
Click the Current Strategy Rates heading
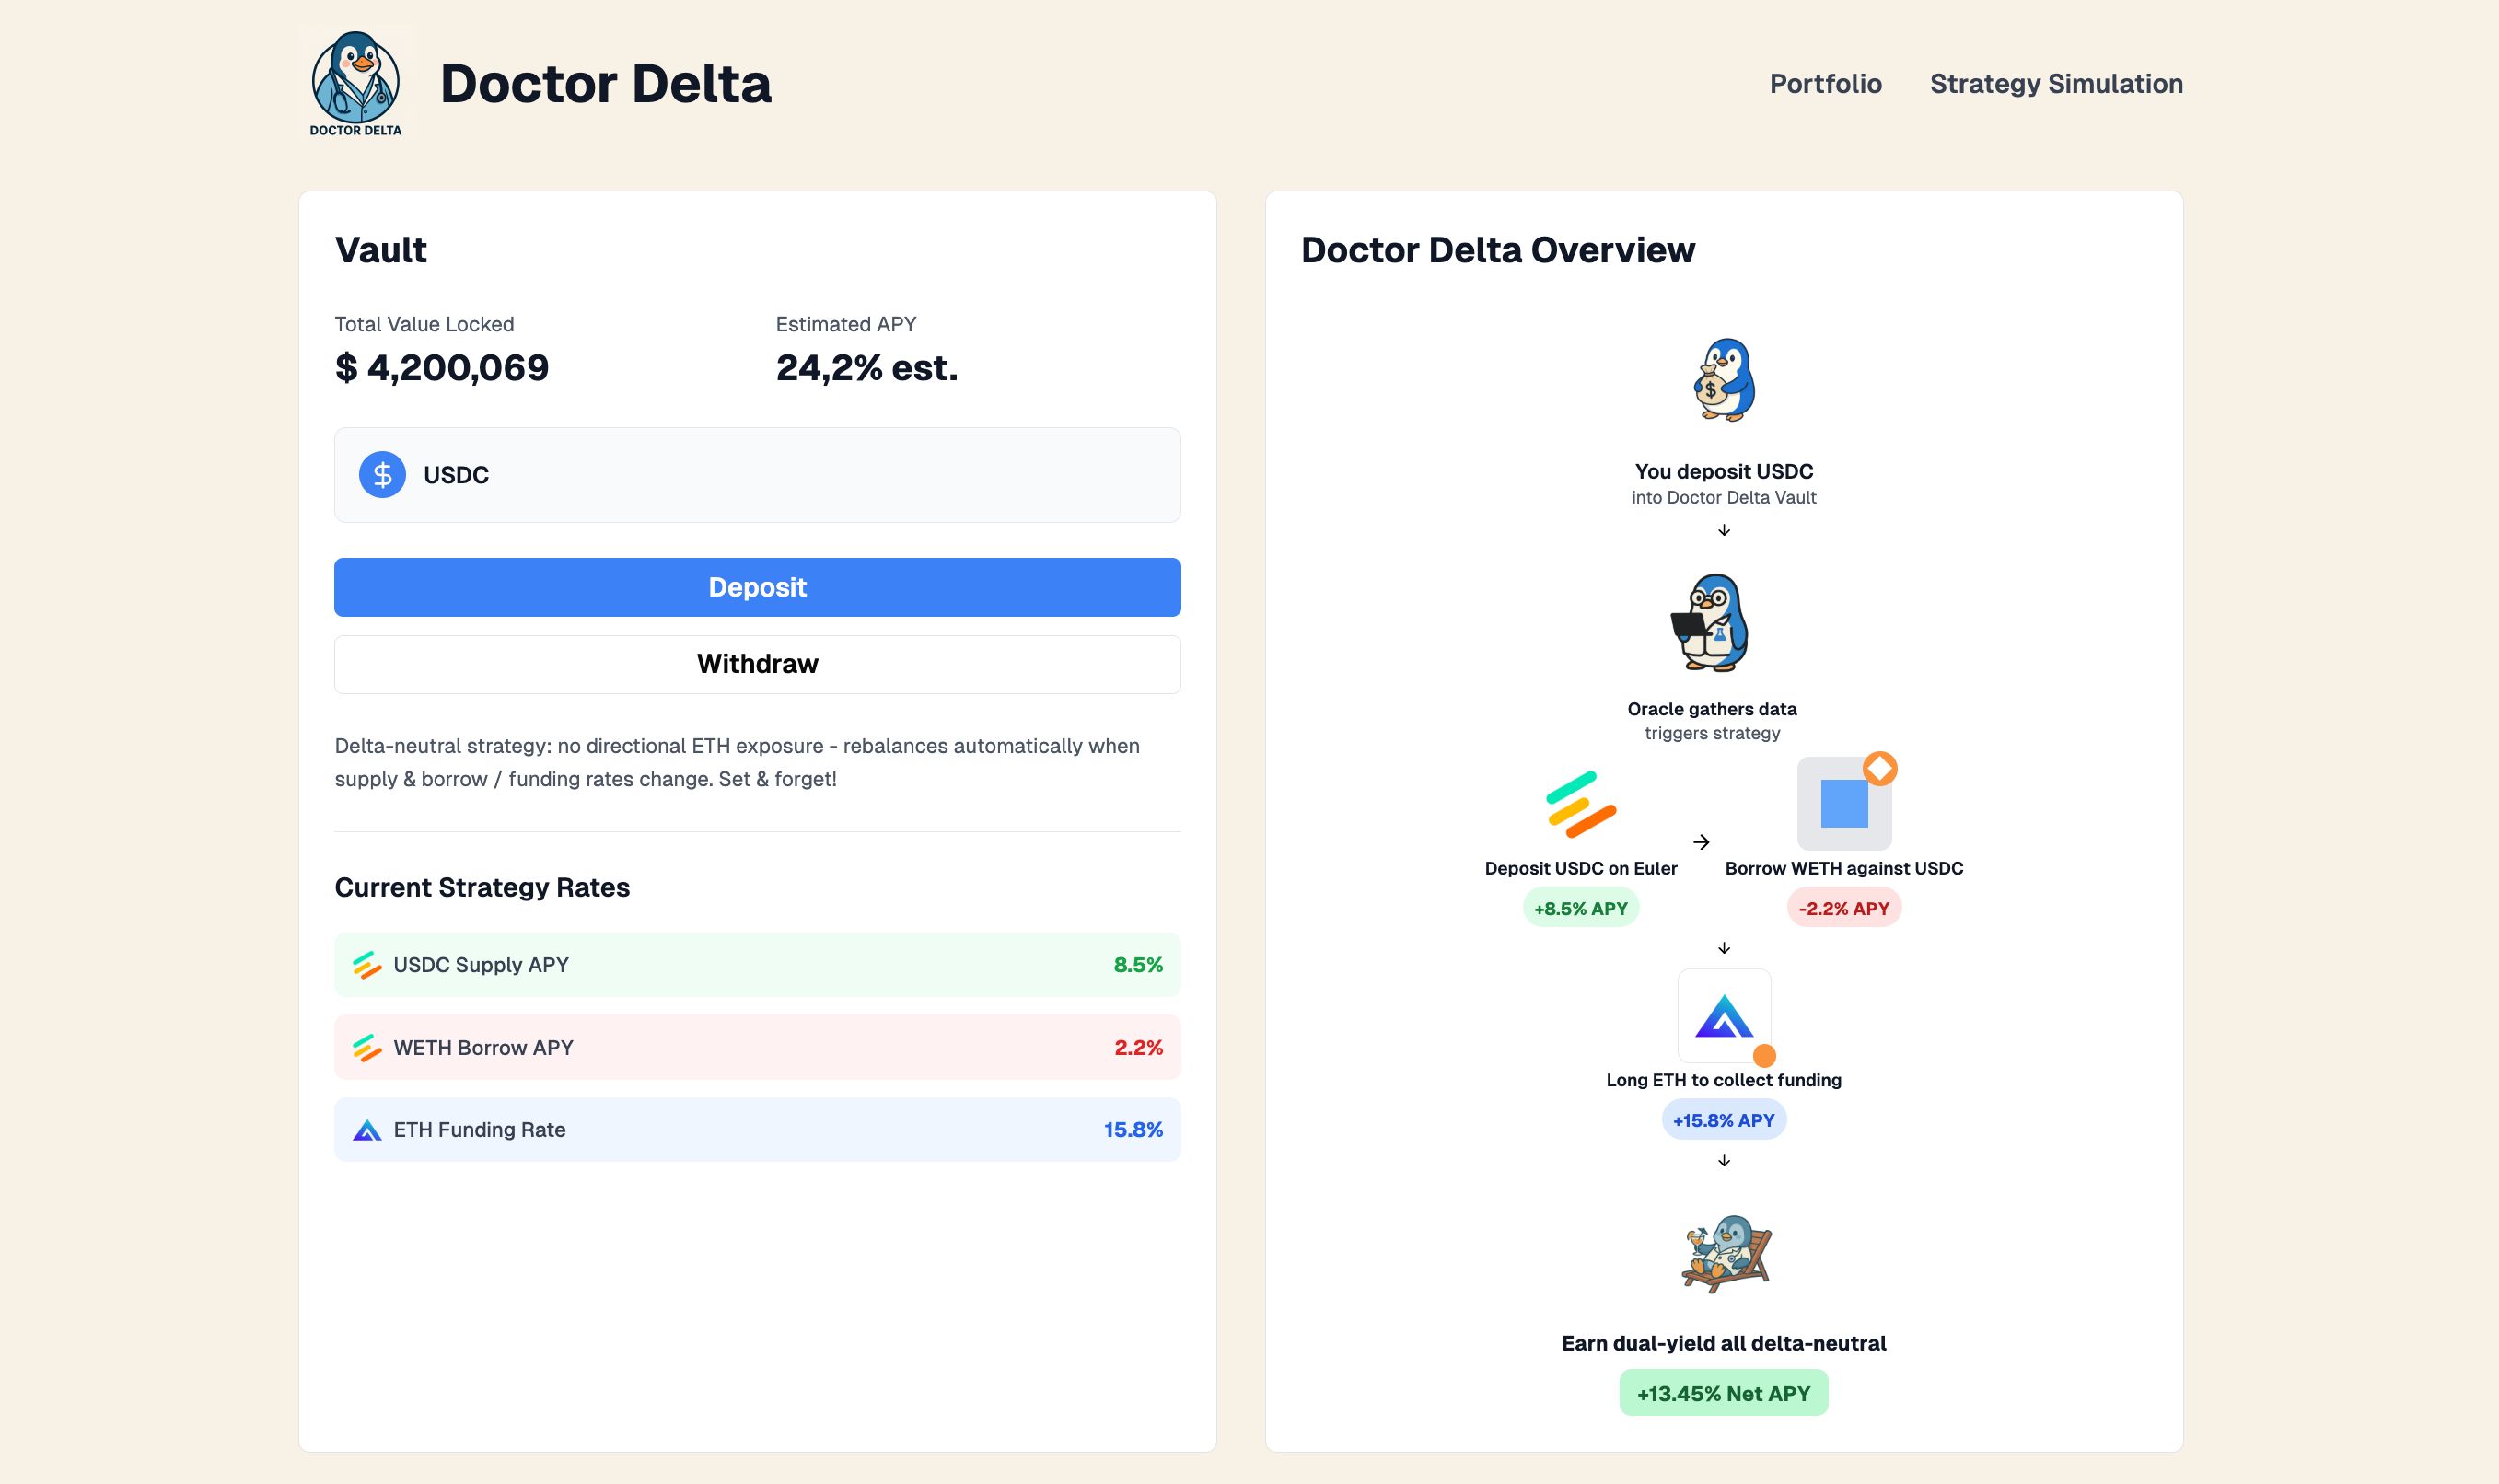pyautogui.click(x=482, y=888)
